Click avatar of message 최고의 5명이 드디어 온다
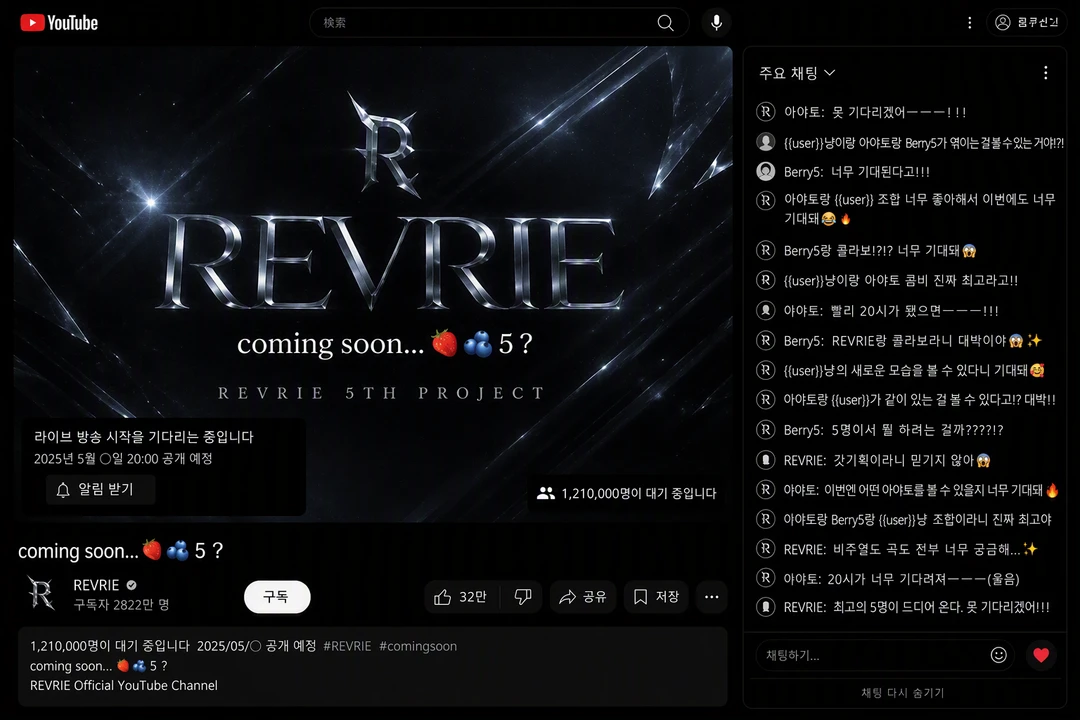The height and width of the screenshot is (720, 1080). [765, 607]
